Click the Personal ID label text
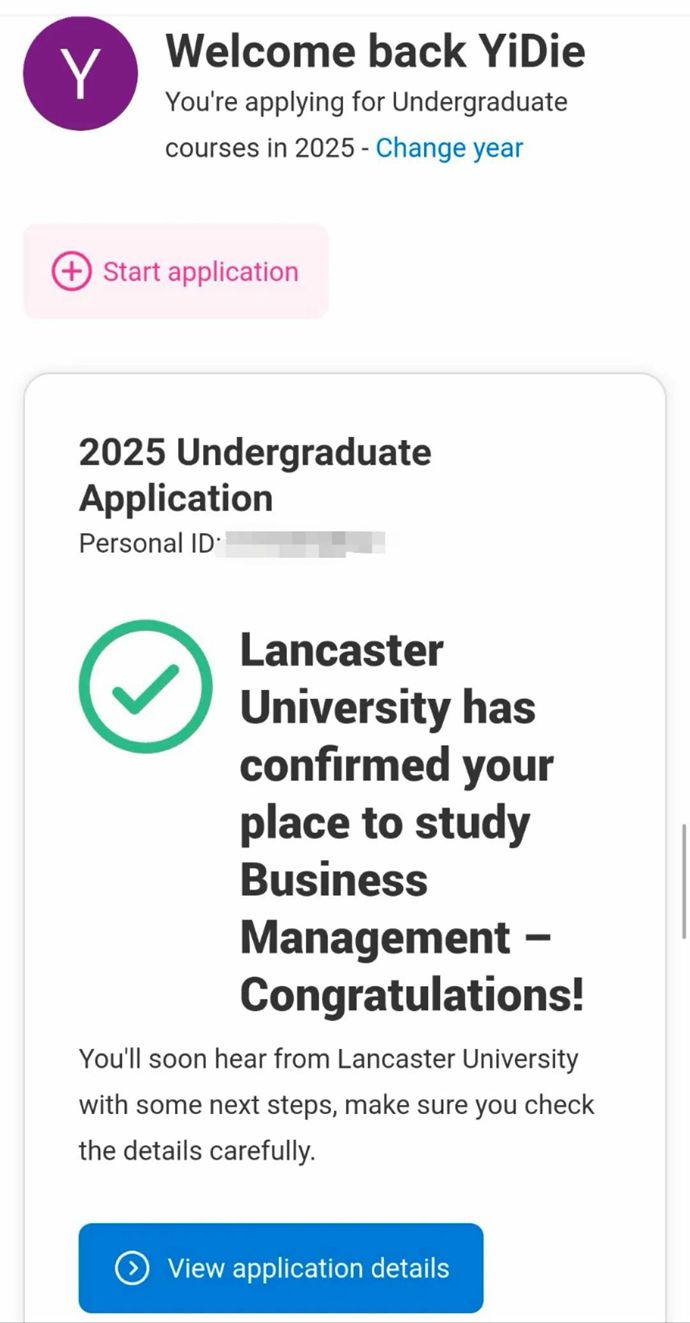The image size is (690, 1323). 147,544
